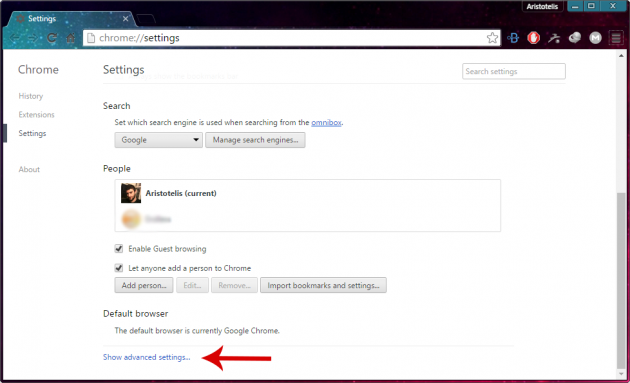Open the blue B extension icon

coord(513,38)
